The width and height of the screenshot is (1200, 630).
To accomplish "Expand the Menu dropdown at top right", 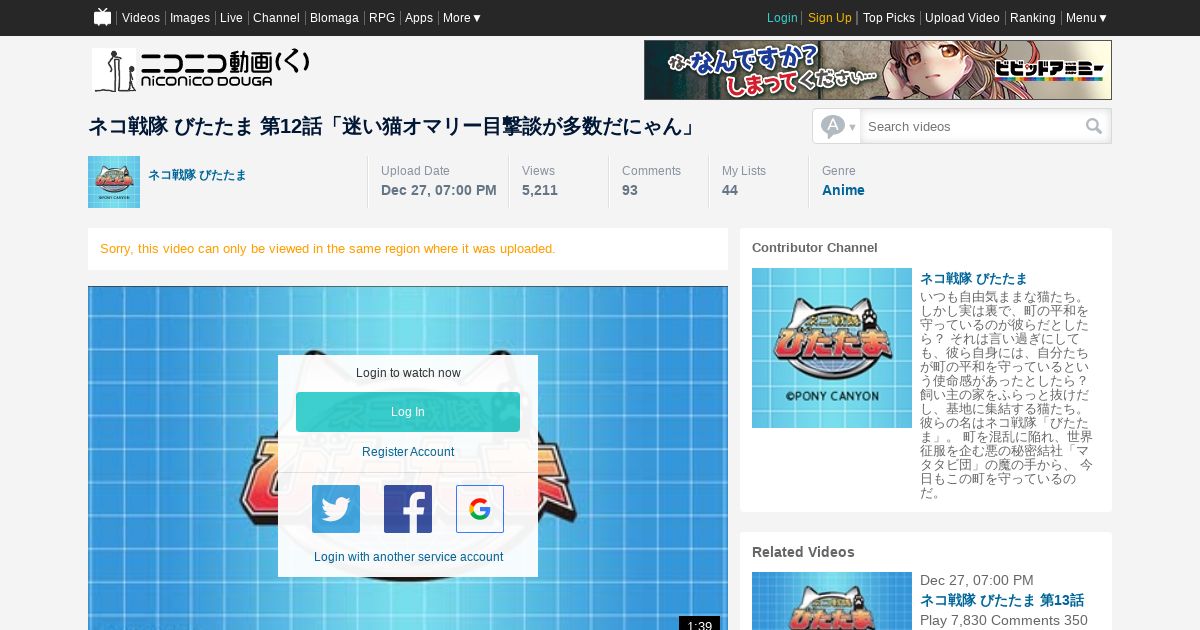I will coord(1086,18).
